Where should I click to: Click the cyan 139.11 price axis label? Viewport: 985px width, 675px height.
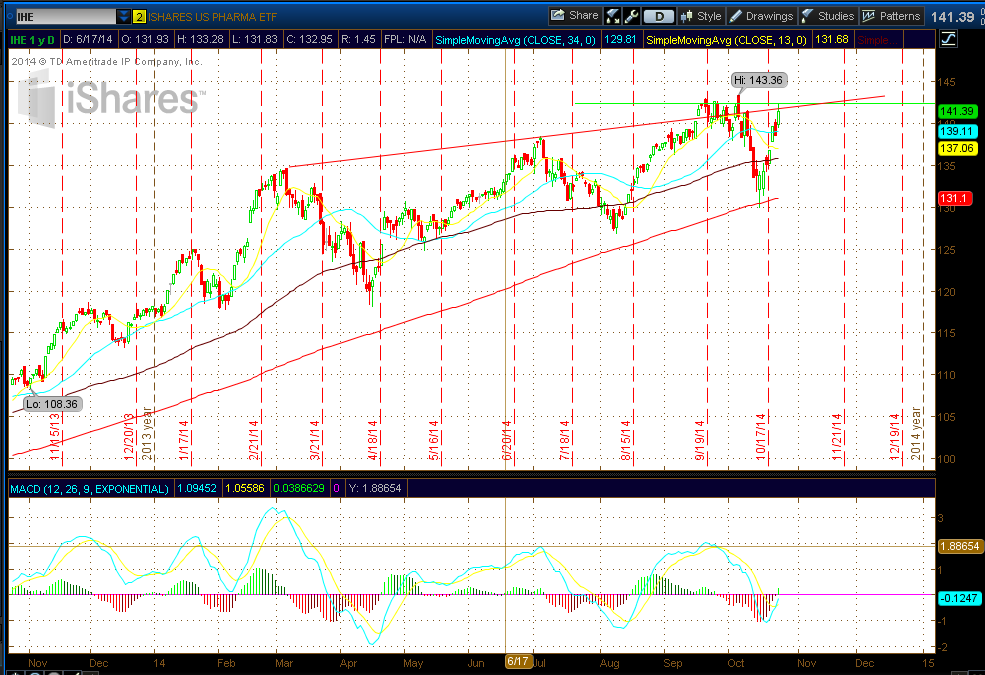coord(957,131)
